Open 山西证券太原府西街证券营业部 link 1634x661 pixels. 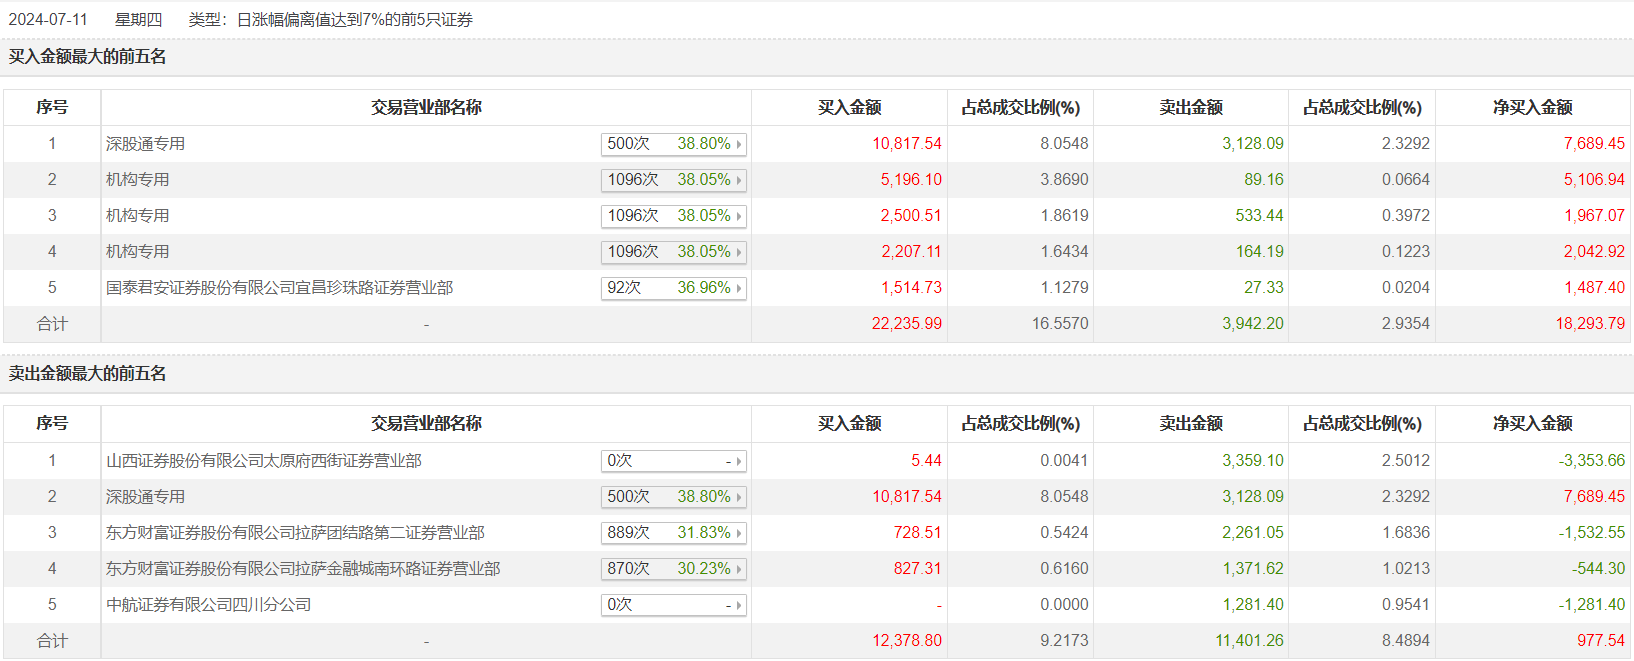[264, 461]
